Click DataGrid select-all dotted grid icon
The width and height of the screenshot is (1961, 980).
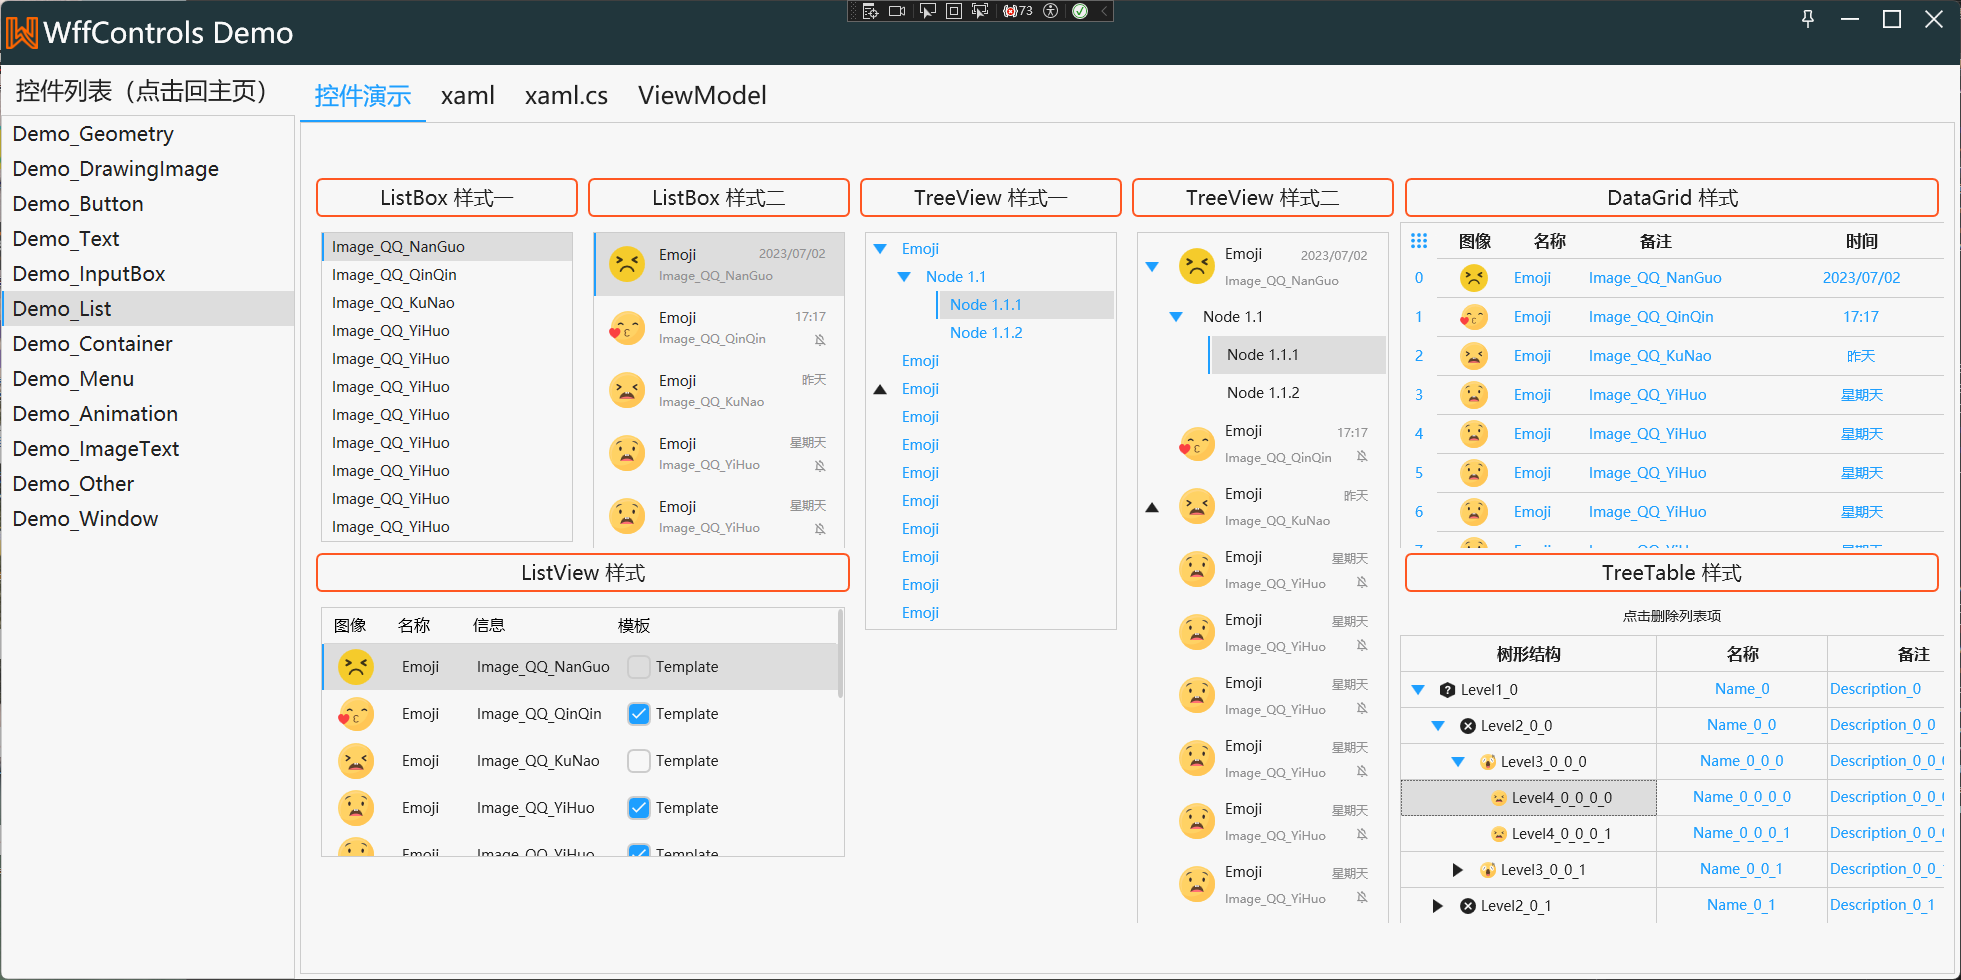tap(1419, 241)
